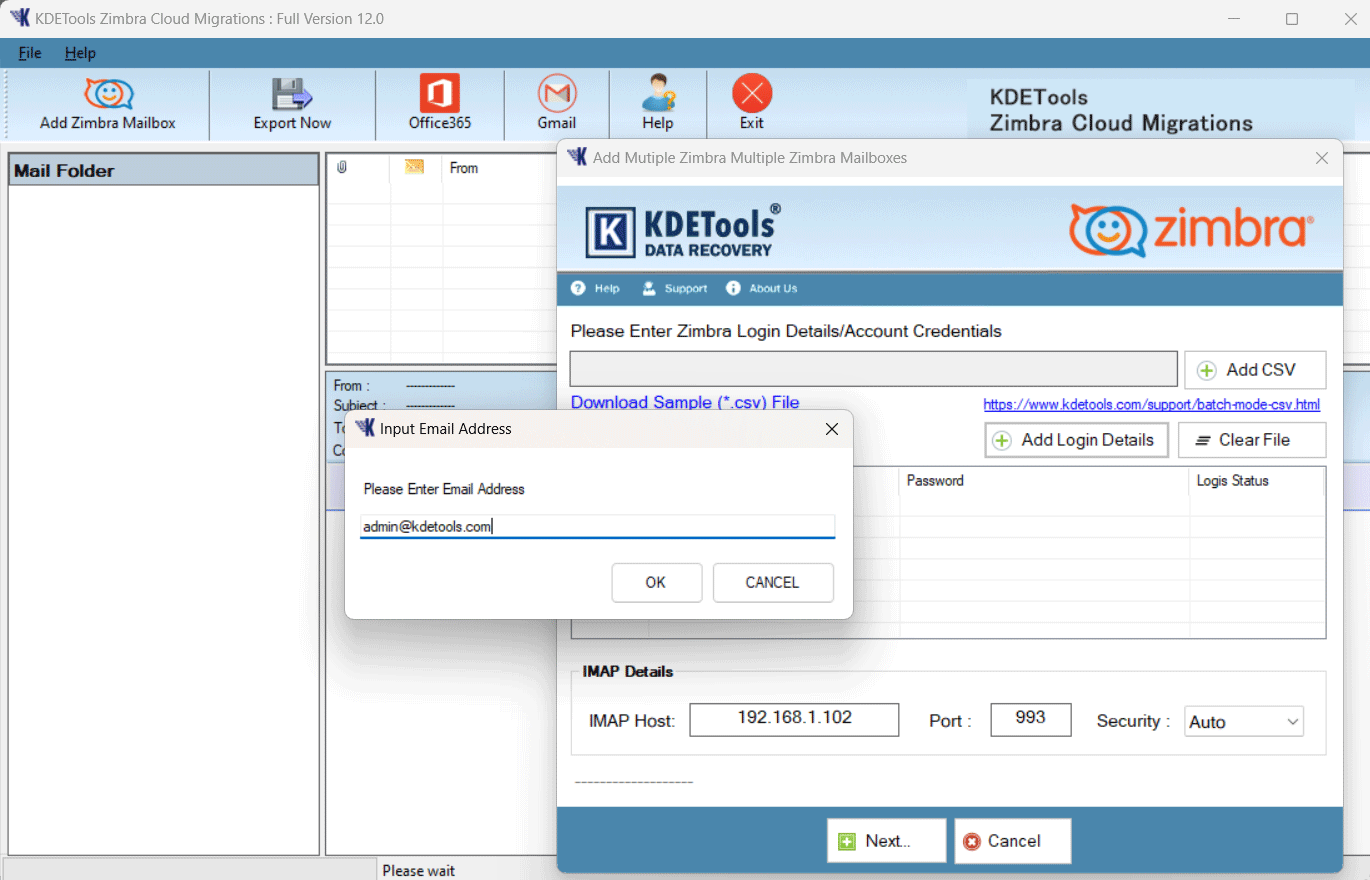Screen dimensions: 1370x880
Task: Open the batch-mode-csv.html support link
Action: pos(1152,405)
